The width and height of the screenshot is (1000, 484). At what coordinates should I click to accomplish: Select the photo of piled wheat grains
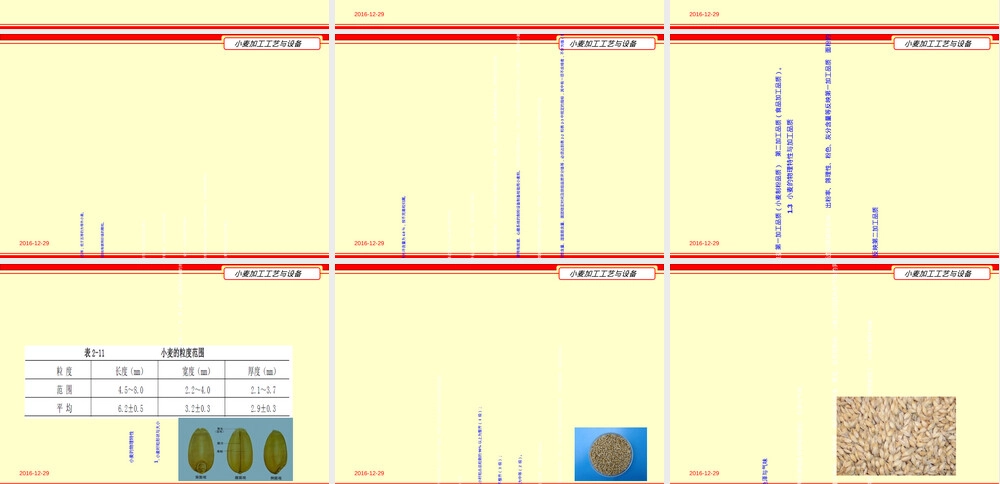tap(895, 436)
